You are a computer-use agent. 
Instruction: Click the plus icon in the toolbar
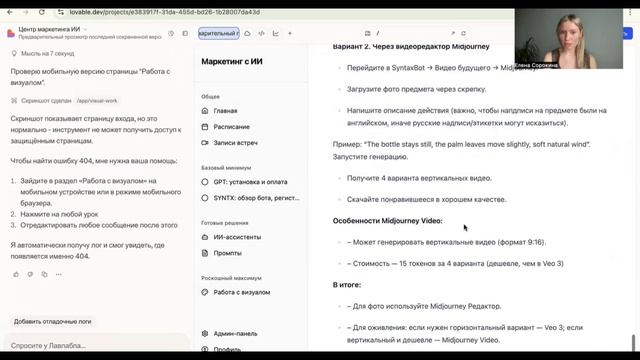coord(290,33)
